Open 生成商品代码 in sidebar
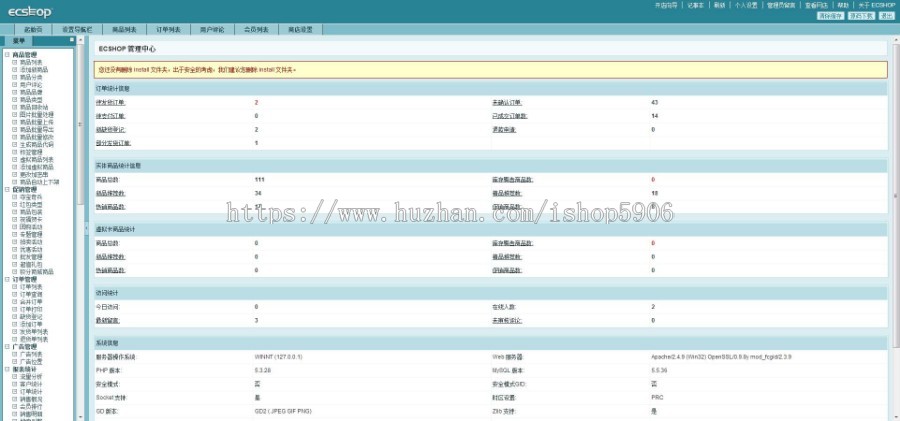Image resolution: width=900 pixels, height=421 pixels. [37, 145]
